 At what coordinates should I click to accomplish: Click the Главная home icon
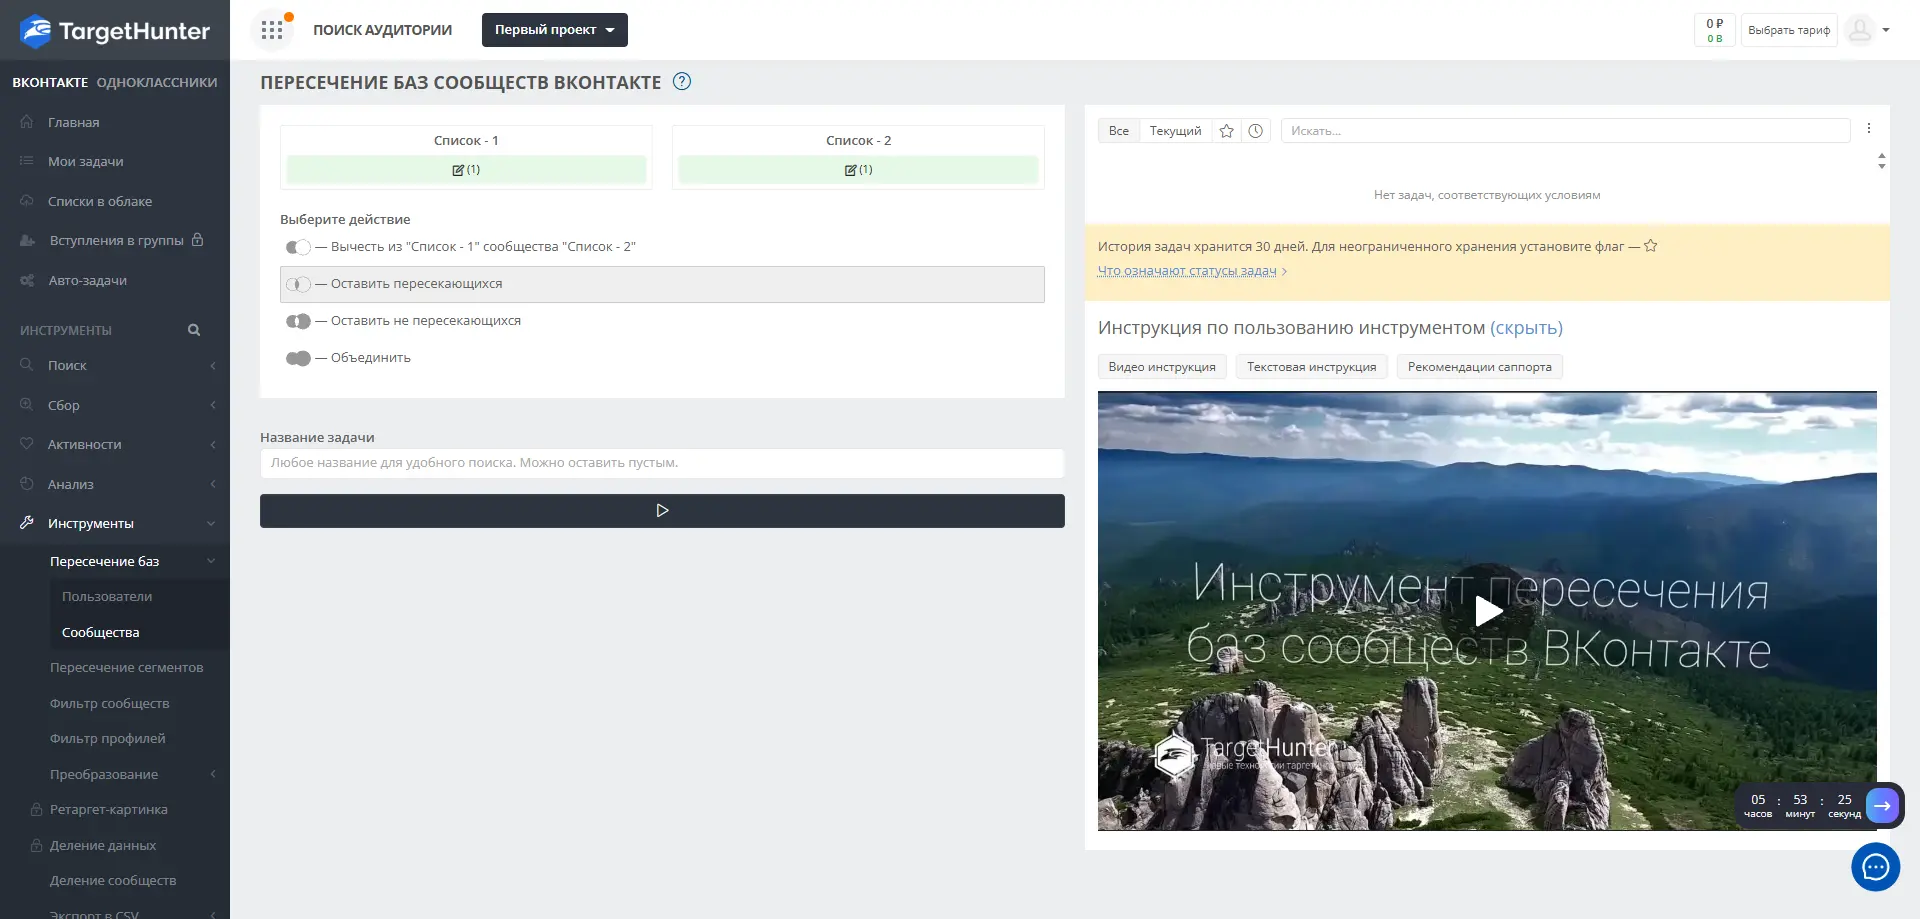pos(27,122)
